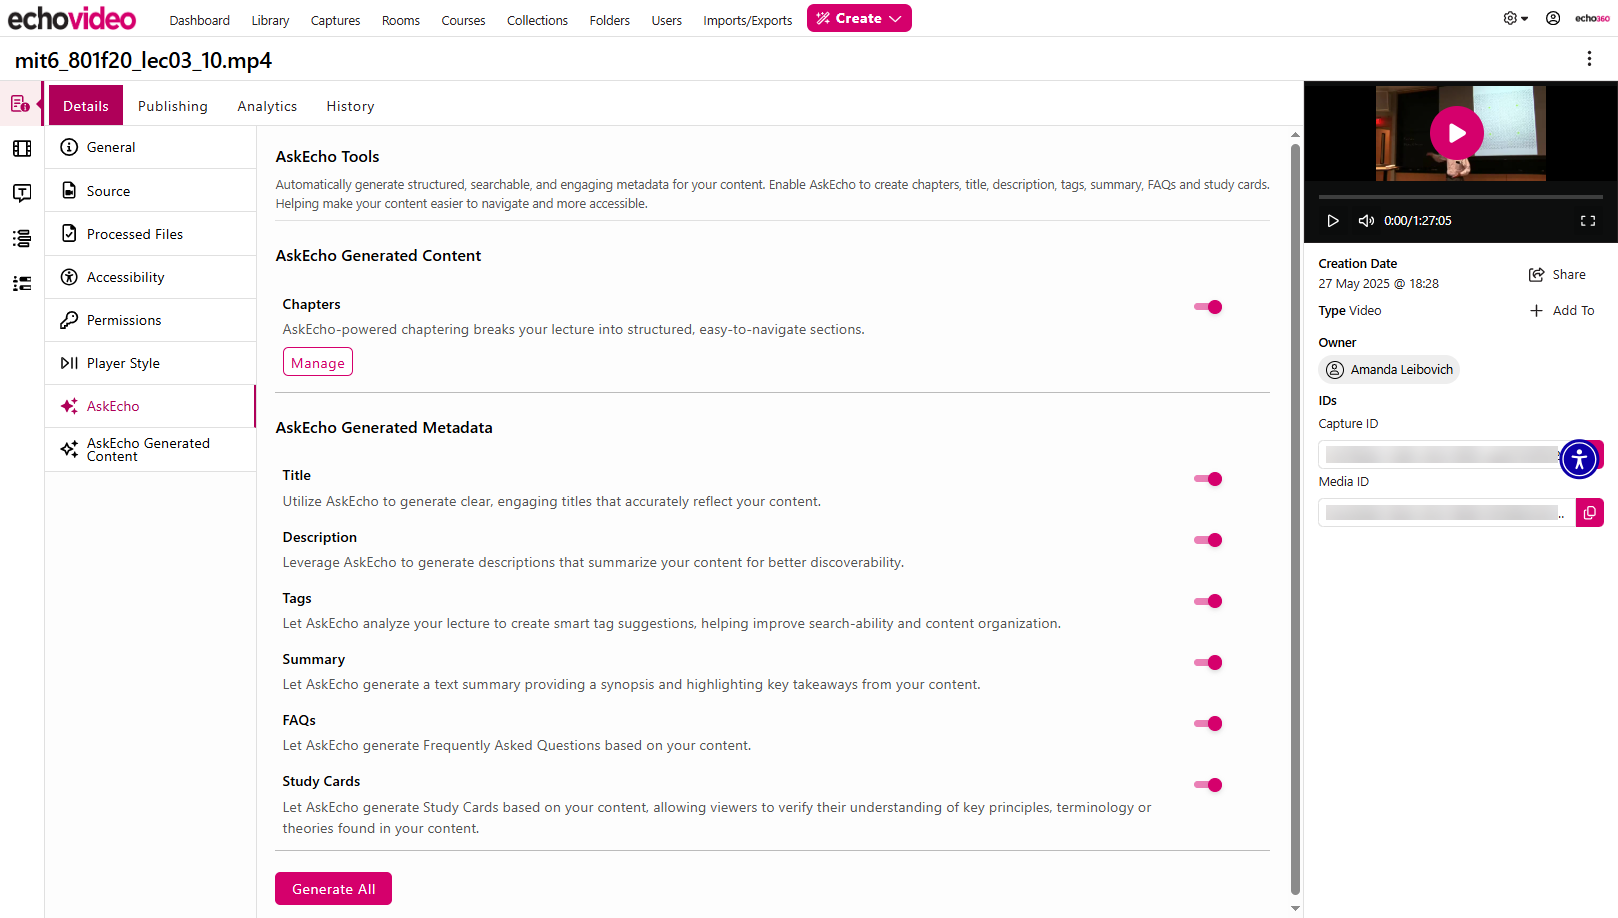Click the small play control in player bar
This screenshot has width=1618, height=918.
(1333, 221)
